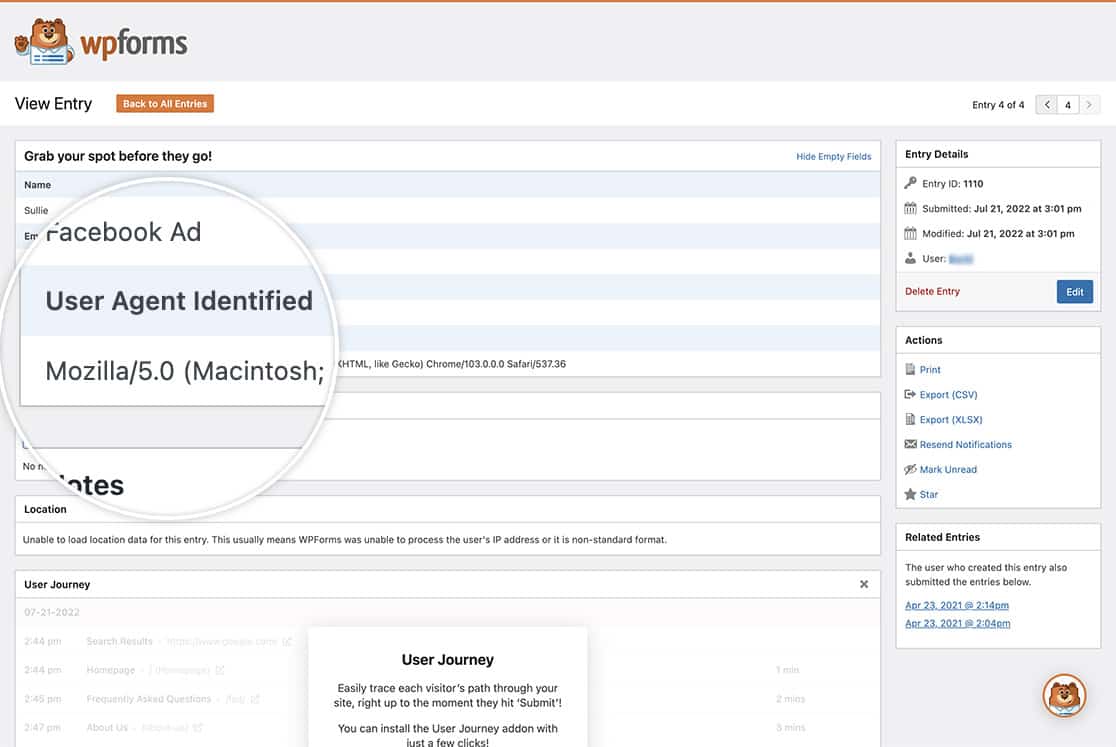Screen dimensions: 1116x747
Task: Advance to the next entry with the right chevron
Action: (1090, 103)
